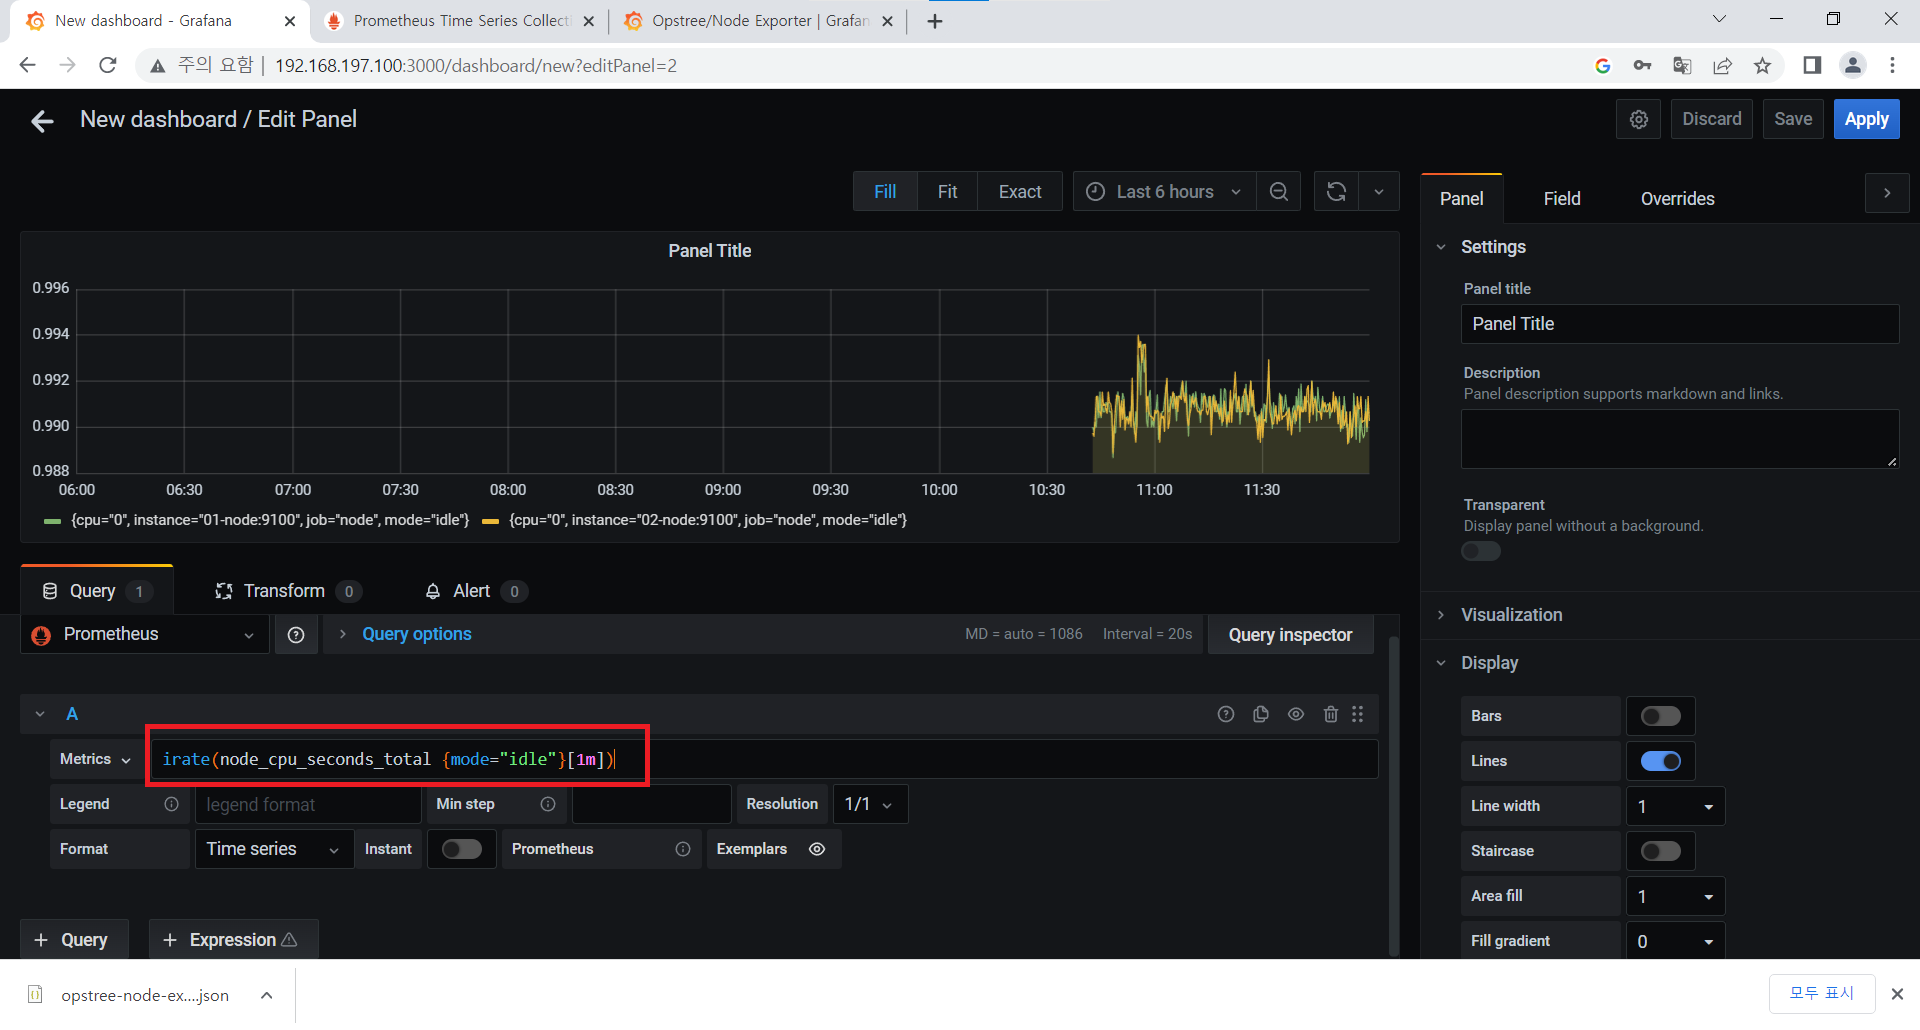This screenshot has width=1920, height=1030.
Task: Open the Prometheus link info icon
Action: point(683,849)
